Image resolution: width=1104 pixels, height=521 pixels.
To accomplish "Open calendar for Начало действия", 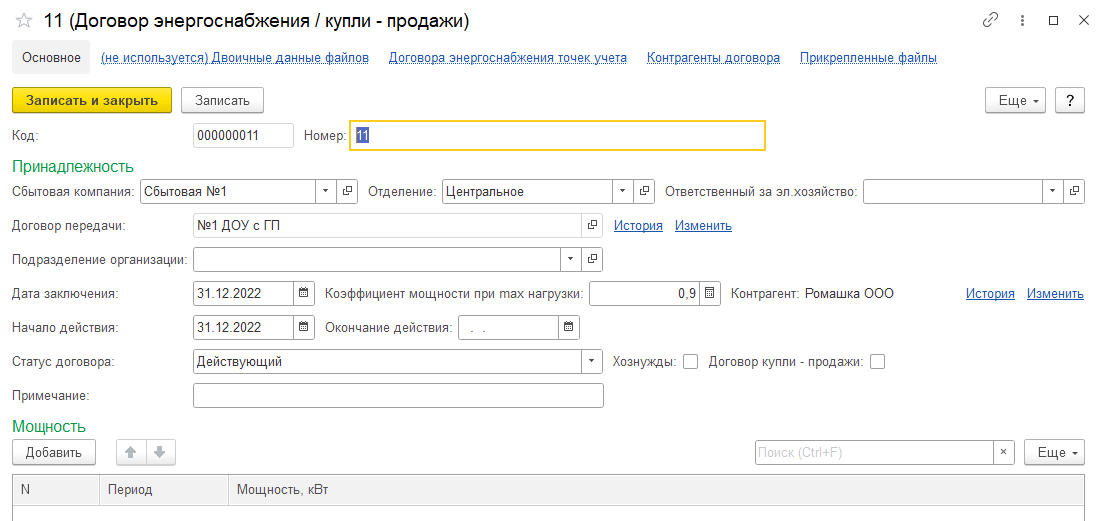I will [304, 327].
